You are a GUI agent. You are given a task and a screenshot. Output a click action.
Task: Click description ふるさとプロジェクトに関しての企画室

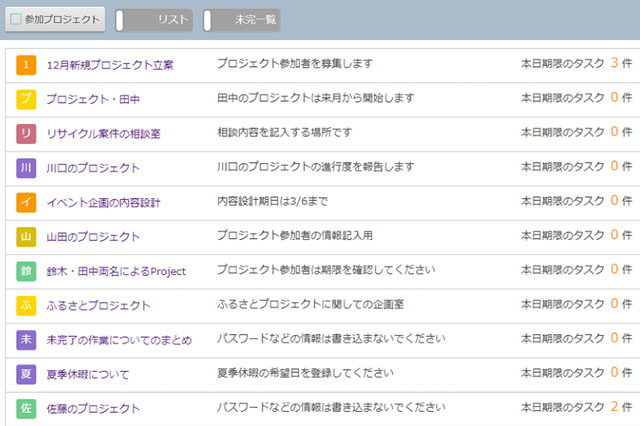click(310, 304)
